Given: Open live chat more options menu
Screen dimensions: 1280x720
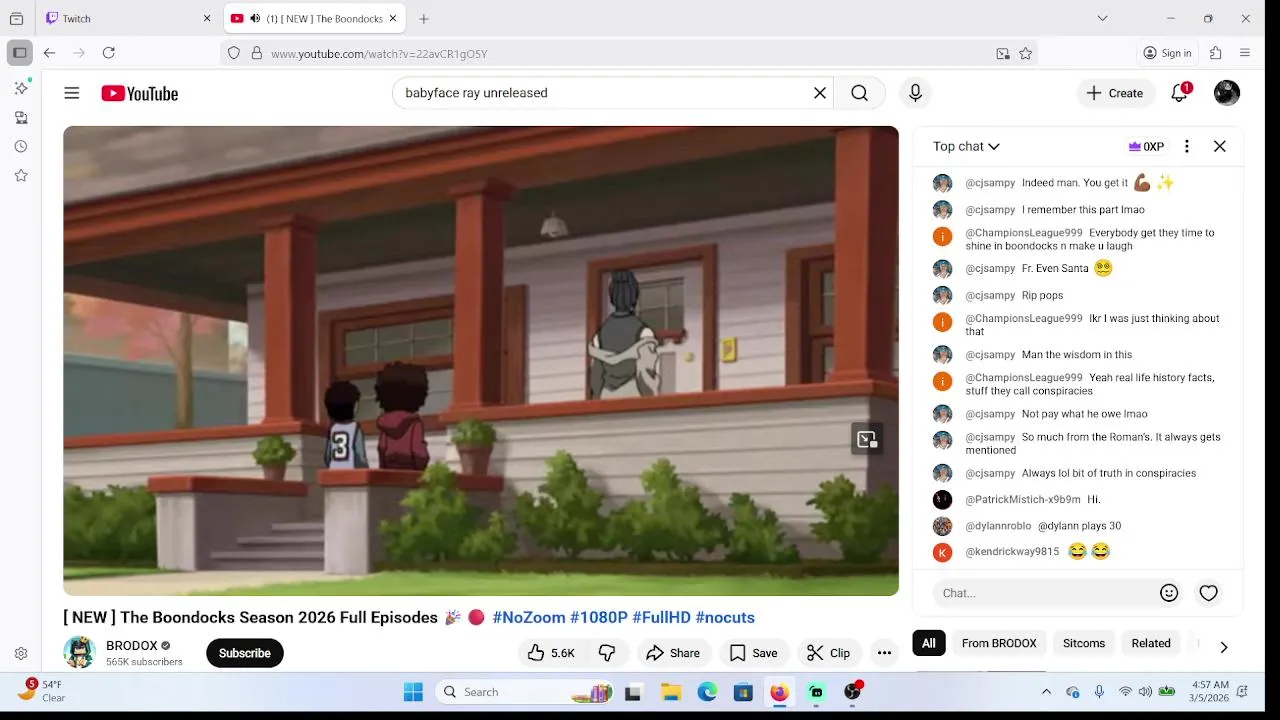Looking at the screenshot, I should coord(1187,146).
